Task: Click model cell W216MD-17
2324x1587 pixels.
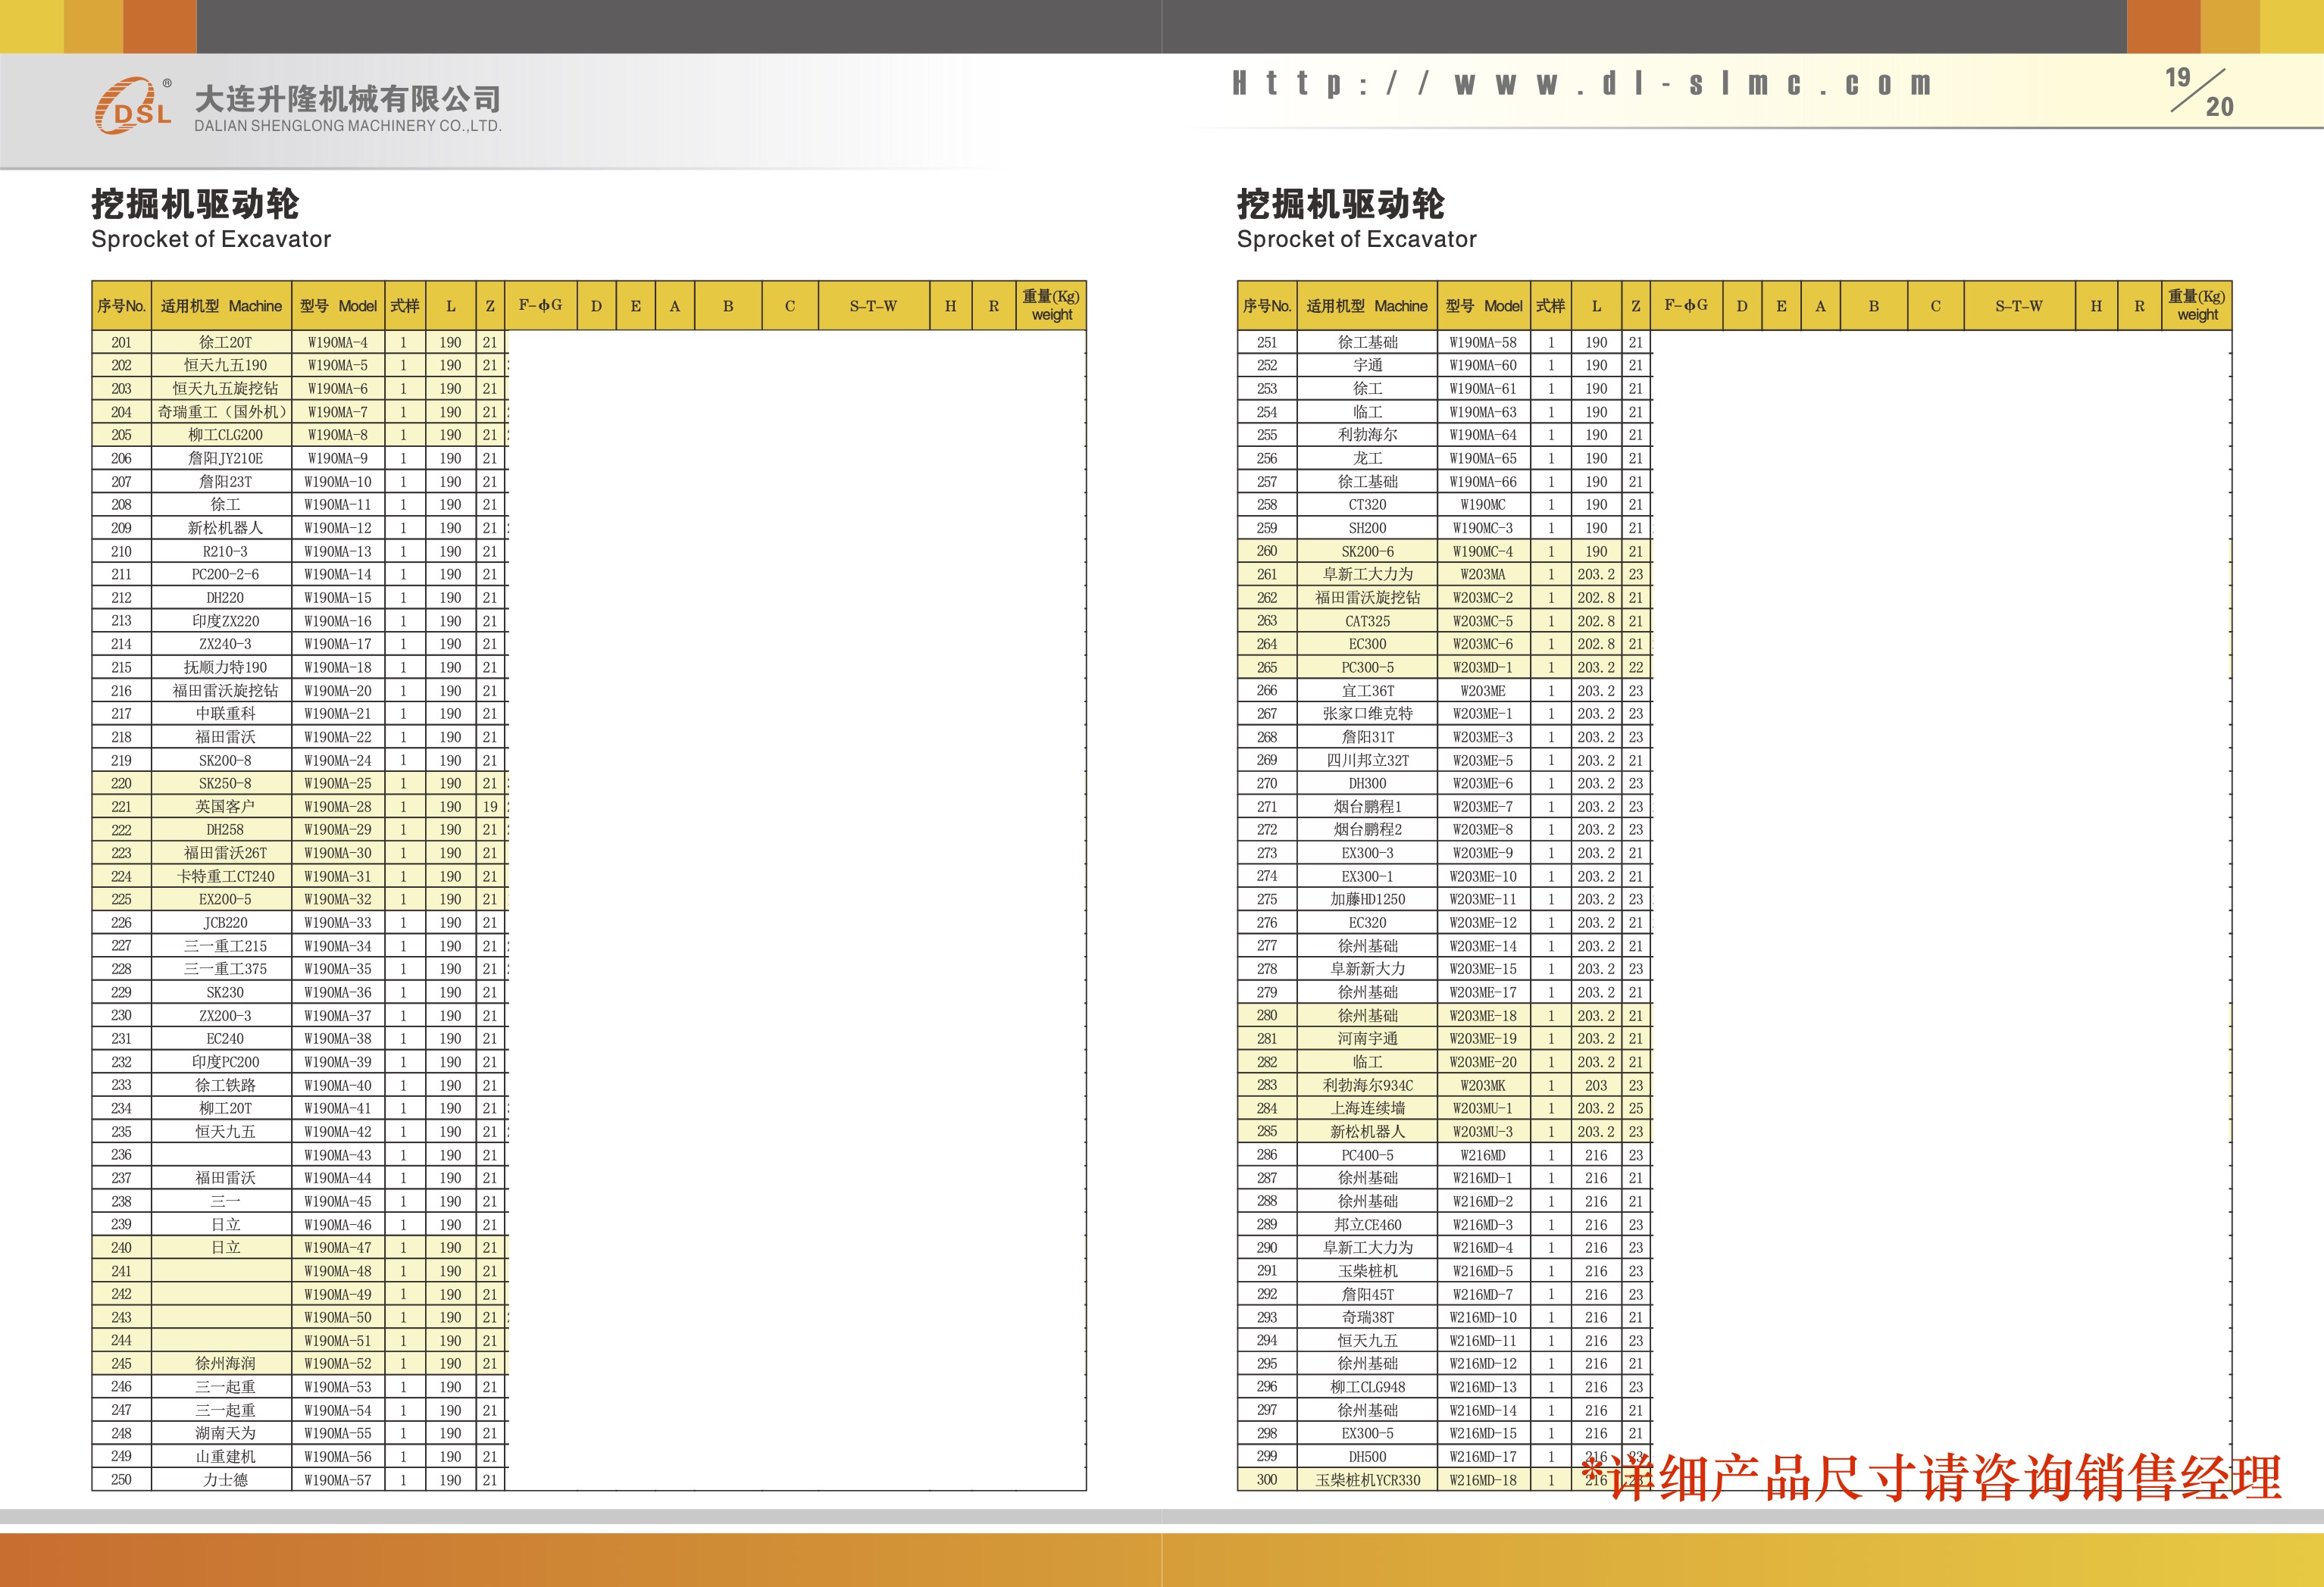Action: point(1483,1457)
